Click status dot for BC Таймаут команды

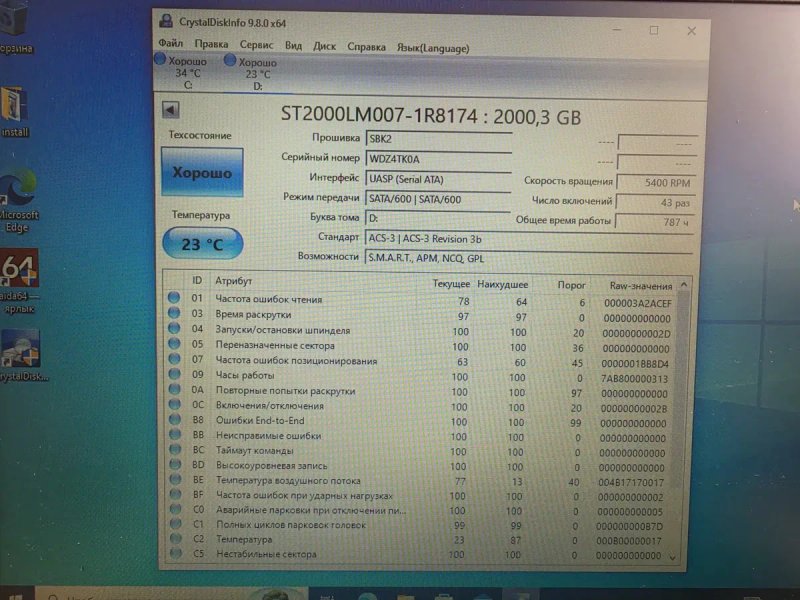point(176,449)
